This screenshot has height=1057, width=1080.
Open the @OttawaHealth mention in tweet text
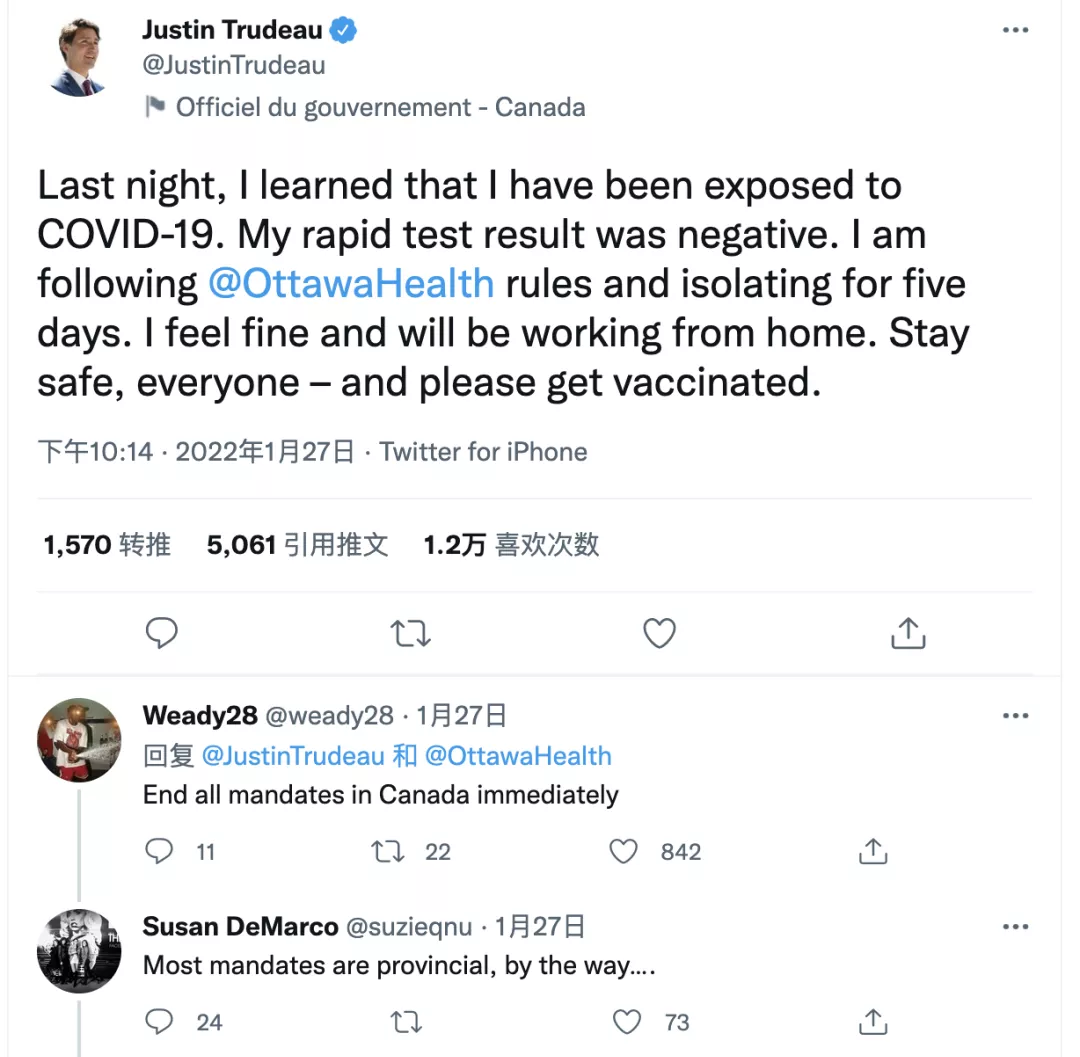351,284
